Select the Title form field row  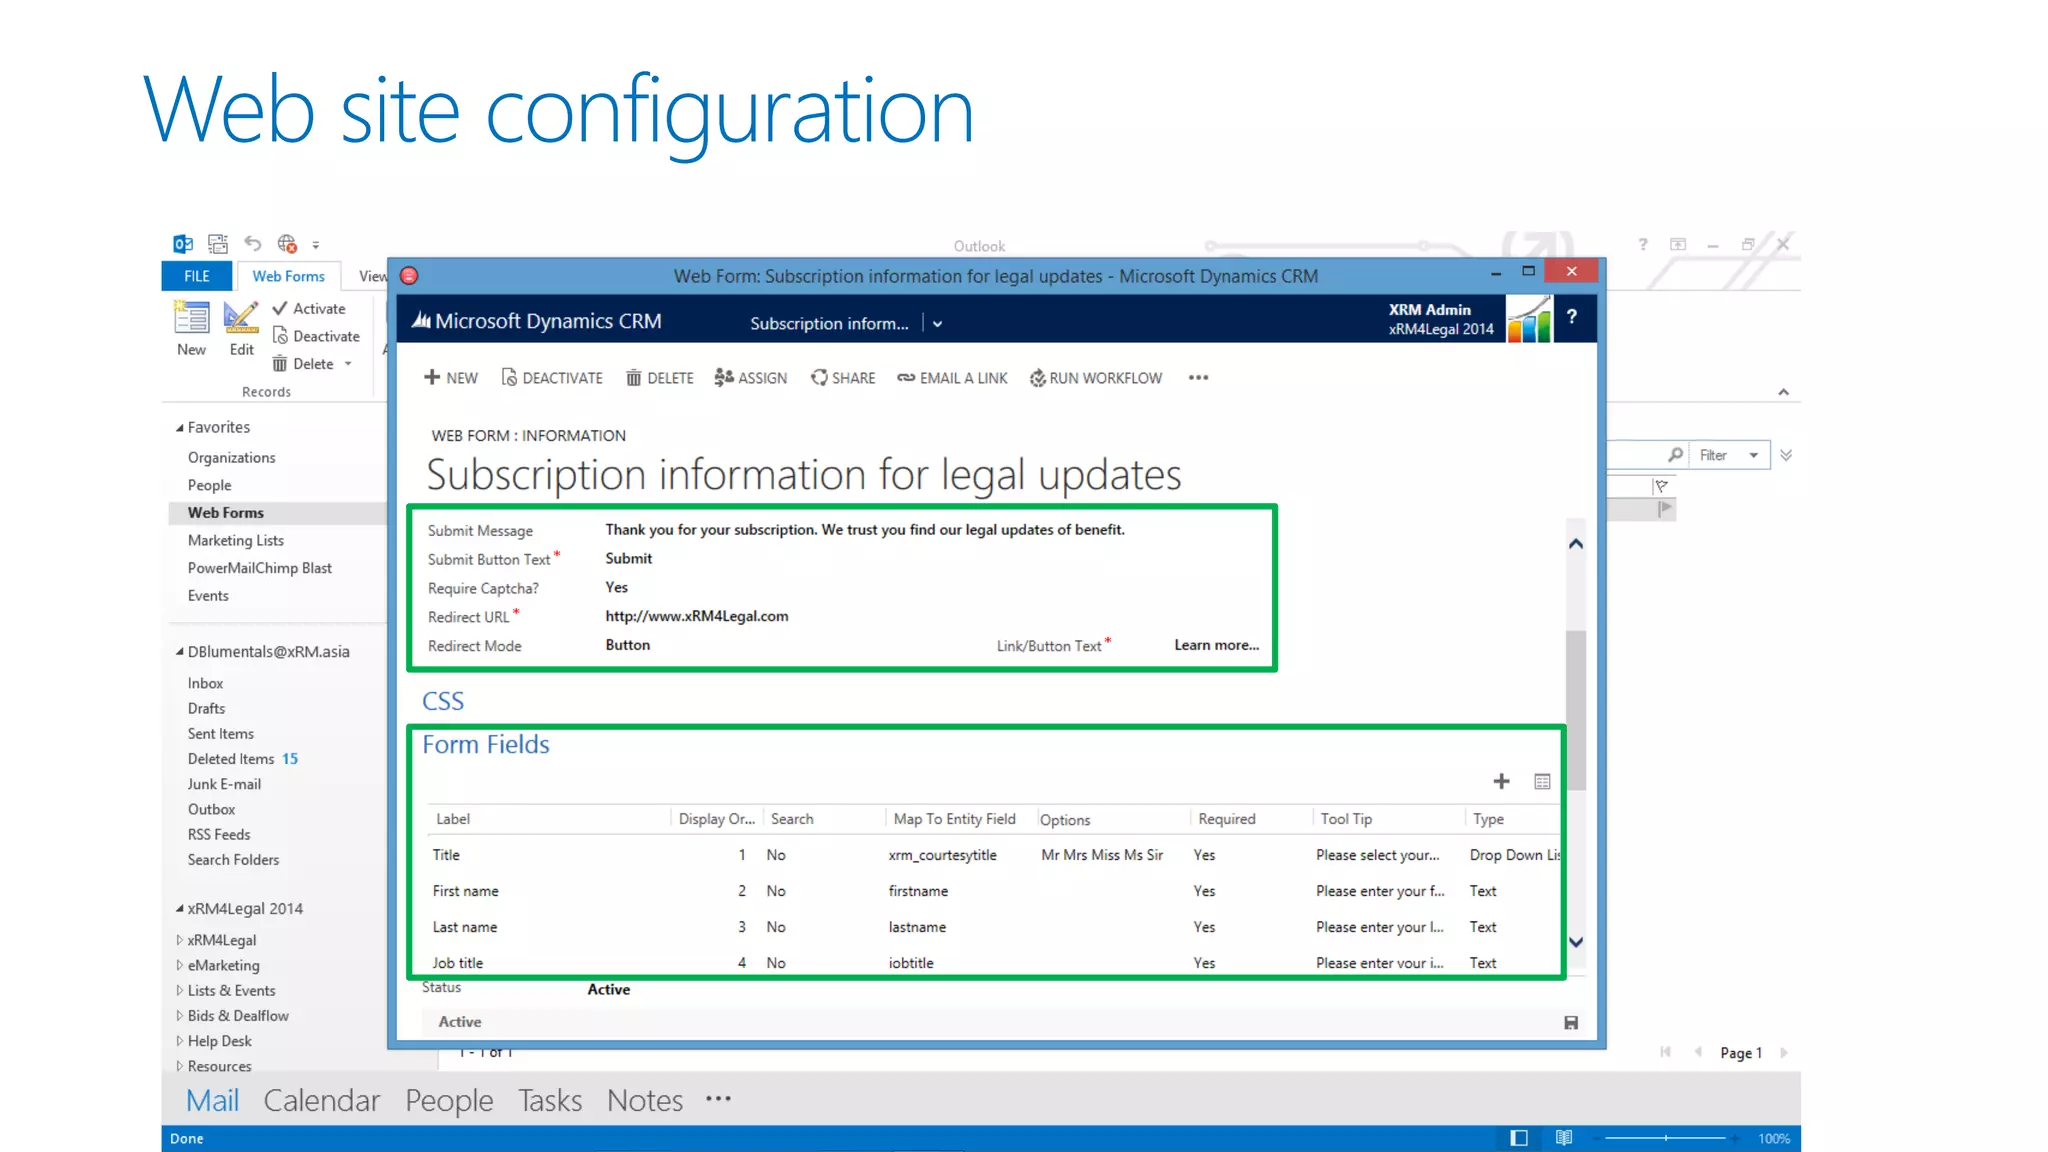[x=994, y=855]
